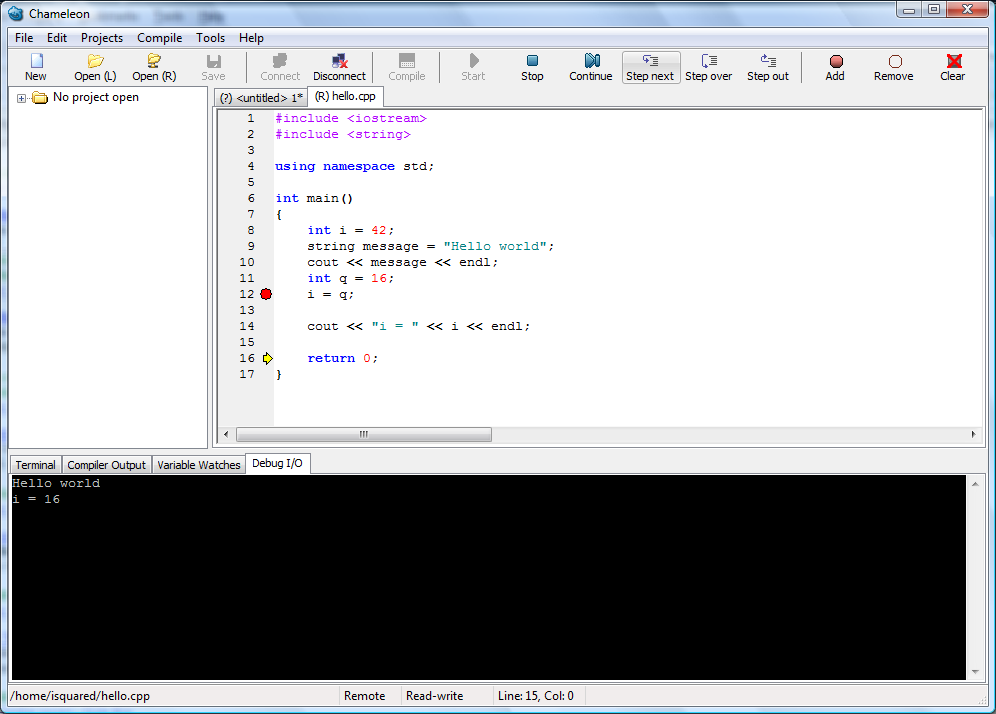Click the code 'using namespace std;'
996x714 pixels.
354,166
